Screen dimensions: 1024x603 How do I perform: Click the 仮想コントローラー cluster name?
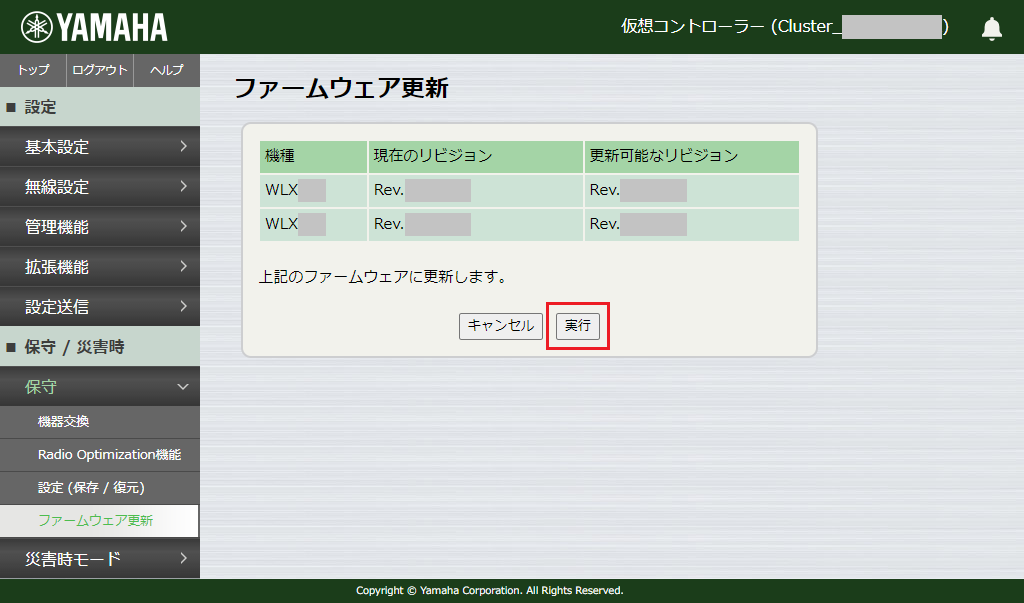pyautogui.click(x=785, y=27)
